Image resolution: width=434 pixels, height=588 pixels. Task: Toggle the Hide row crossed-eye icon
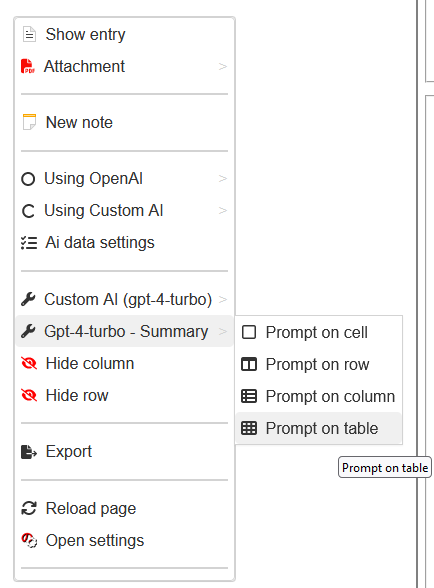(x=29, y=395)
